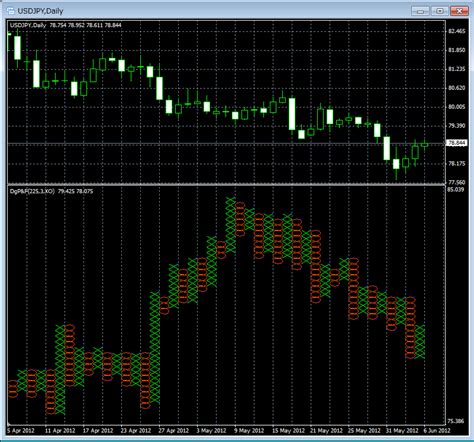The image size is (474, 442).
Task: Click the current price marker 78.844
Action: [457, 143]
